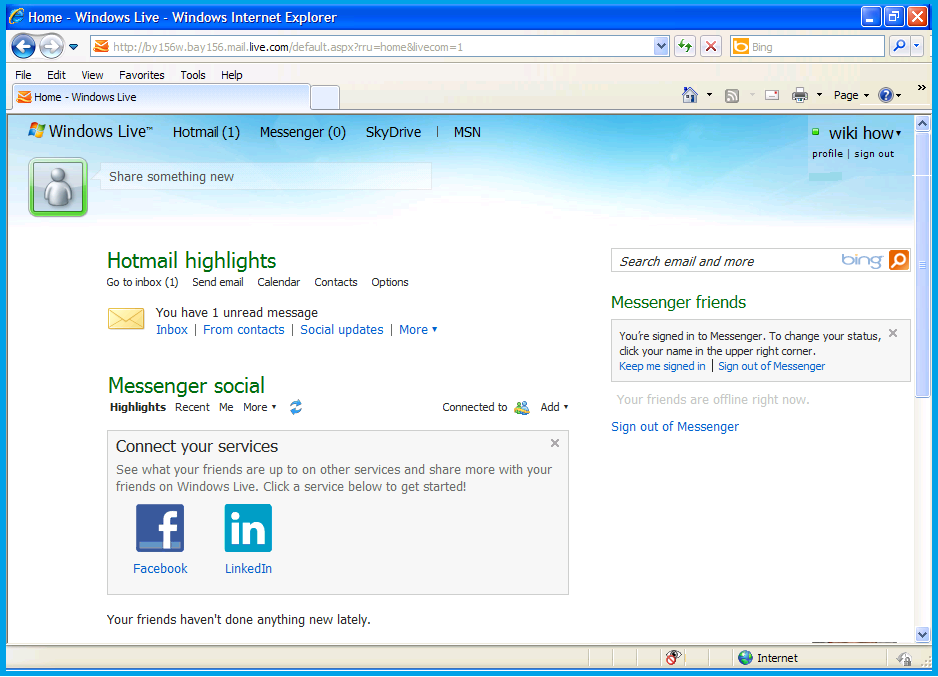The height and width of the screenshot is (677, 938).
Task: Click the From contacts link
Action: pos(243,330)
